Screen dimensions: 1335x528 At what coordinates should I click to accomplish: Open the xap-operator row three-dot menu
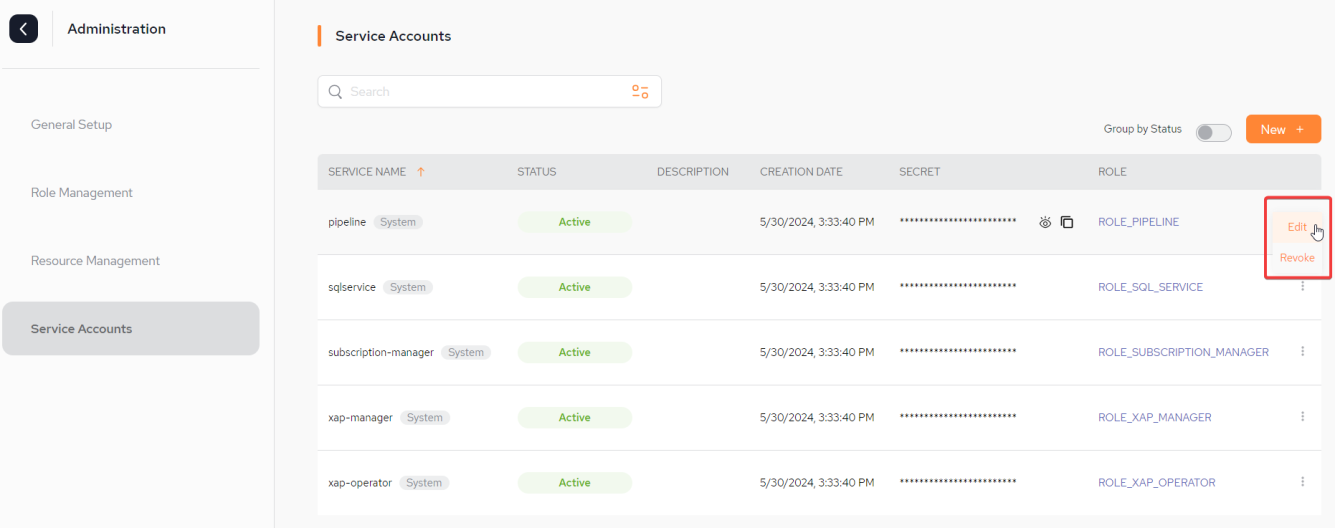pos(1302,482)
